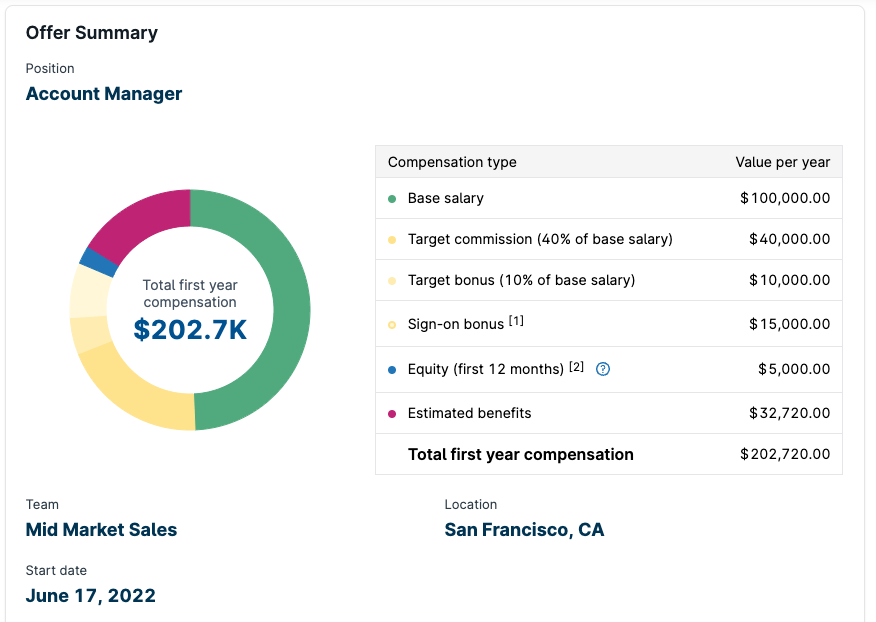The image size is (876, 622).
Task: Click the pale Sign-on bonus legend dot
Action: pyautogui.click(x=394, y=324)
